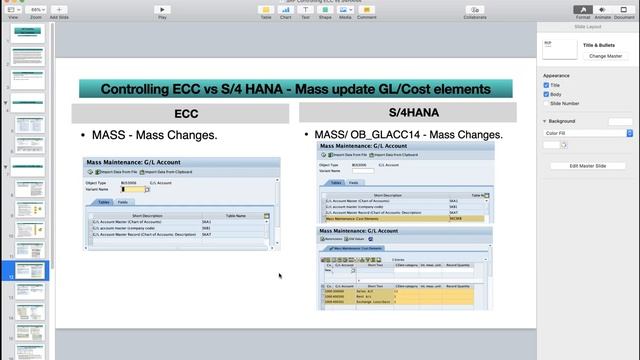Select slide 2 thumbnail in navigator
Screen dimensions: 640x360
coord(28,56)
